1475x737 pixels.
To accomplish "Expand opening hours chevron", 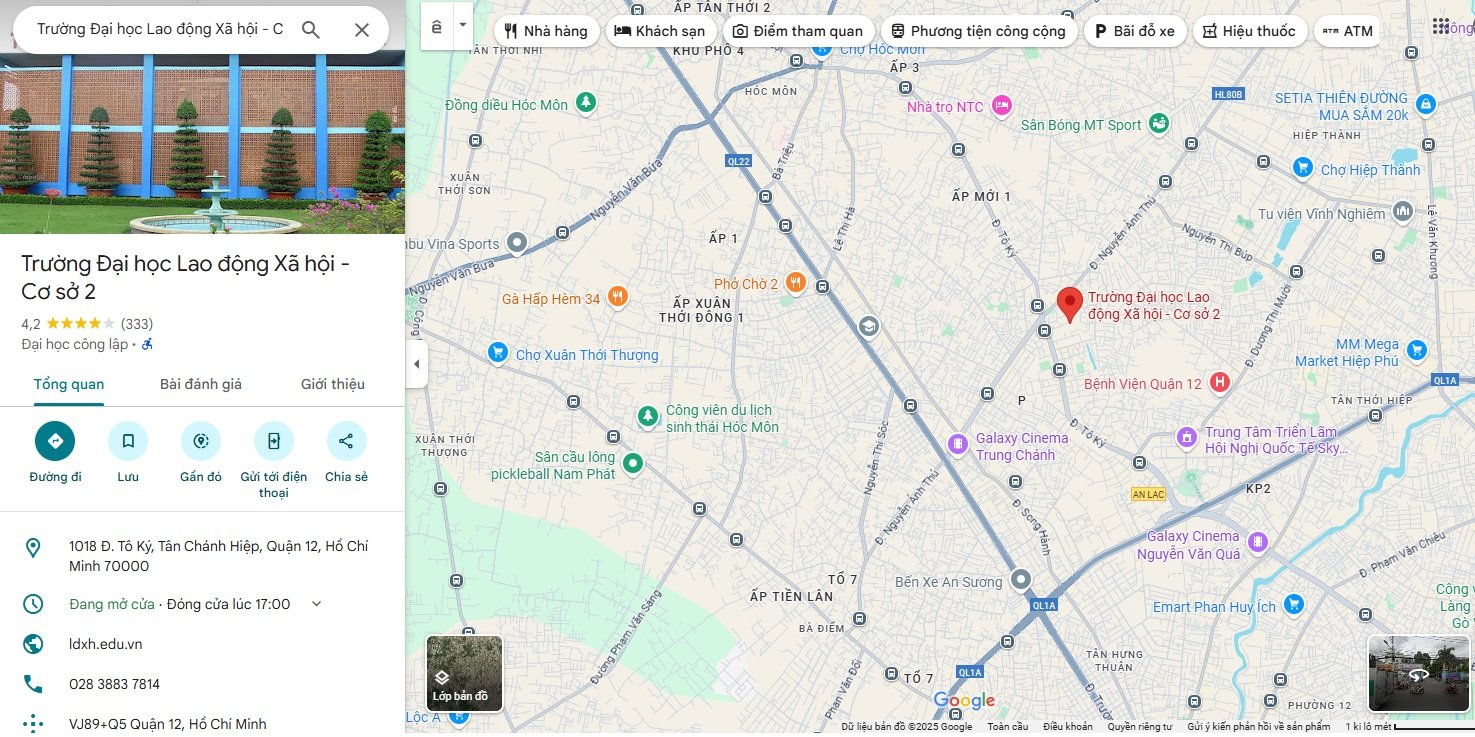I will click(317, 604).
